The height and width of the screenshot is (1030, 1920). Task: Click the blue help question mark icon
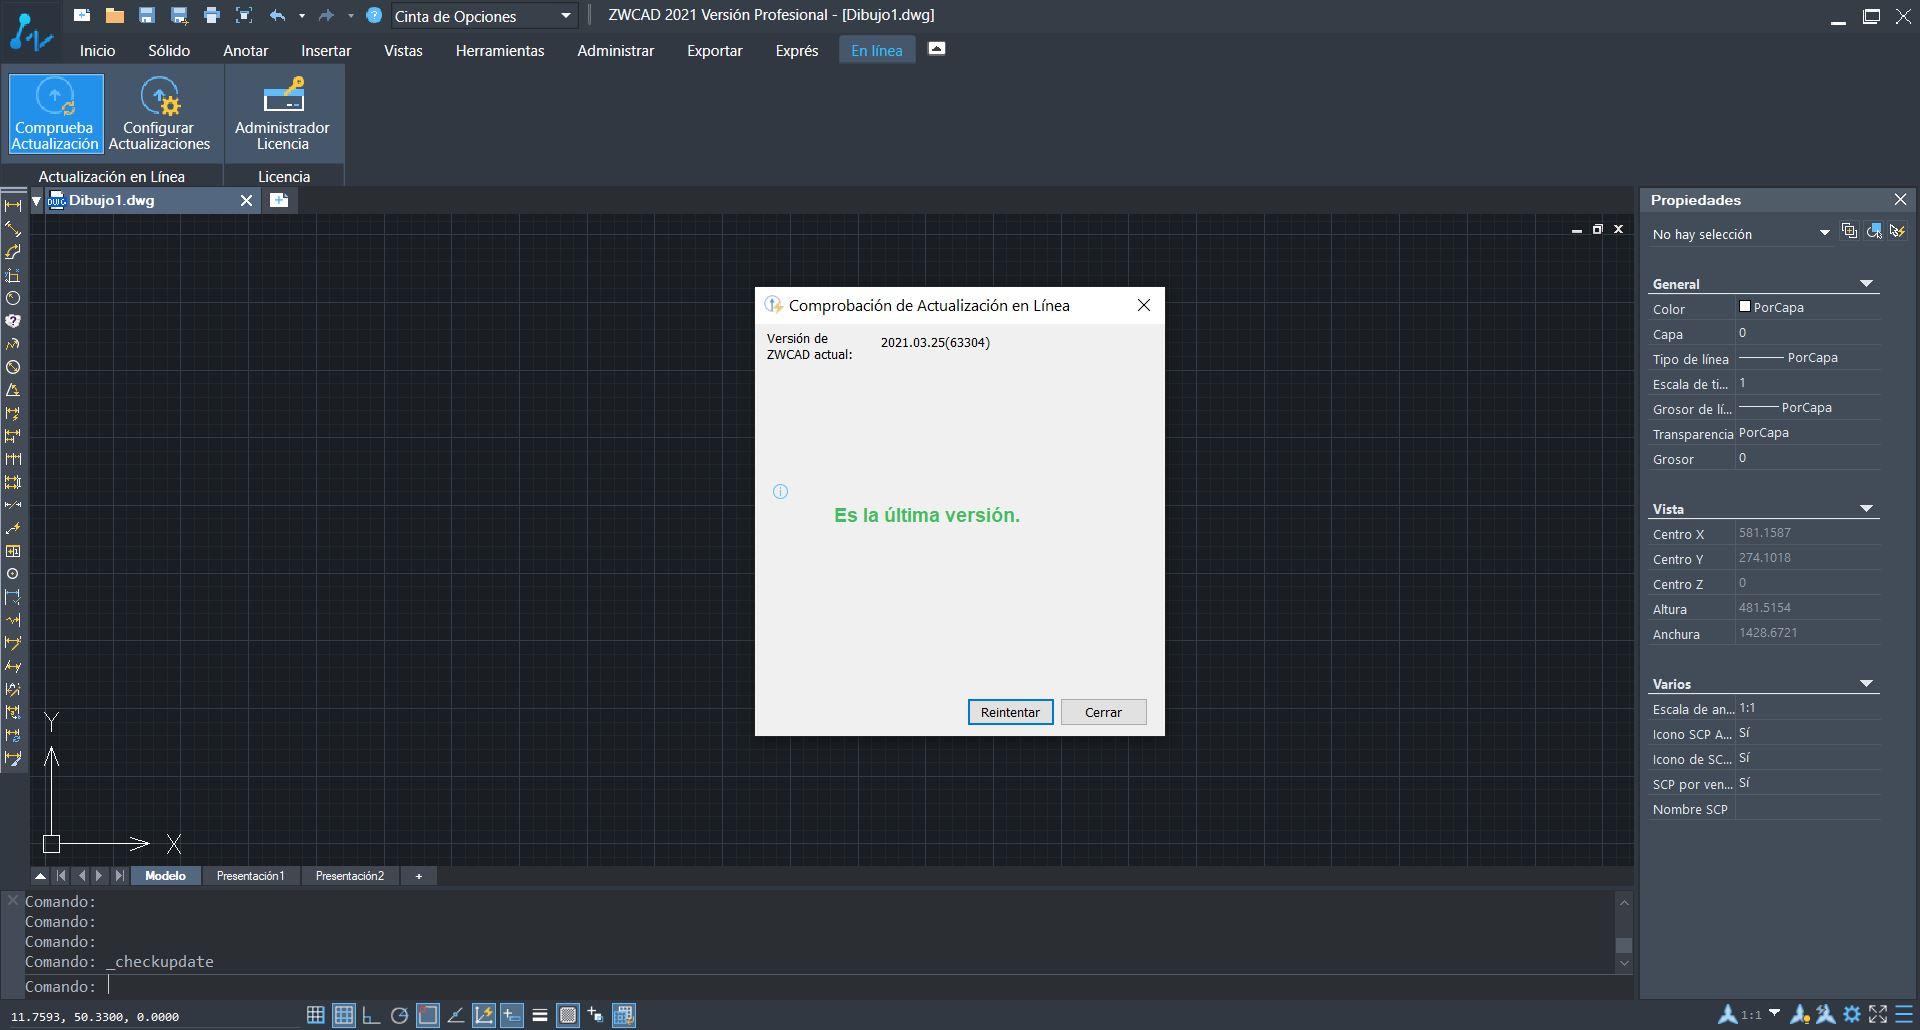pos(374,15)
